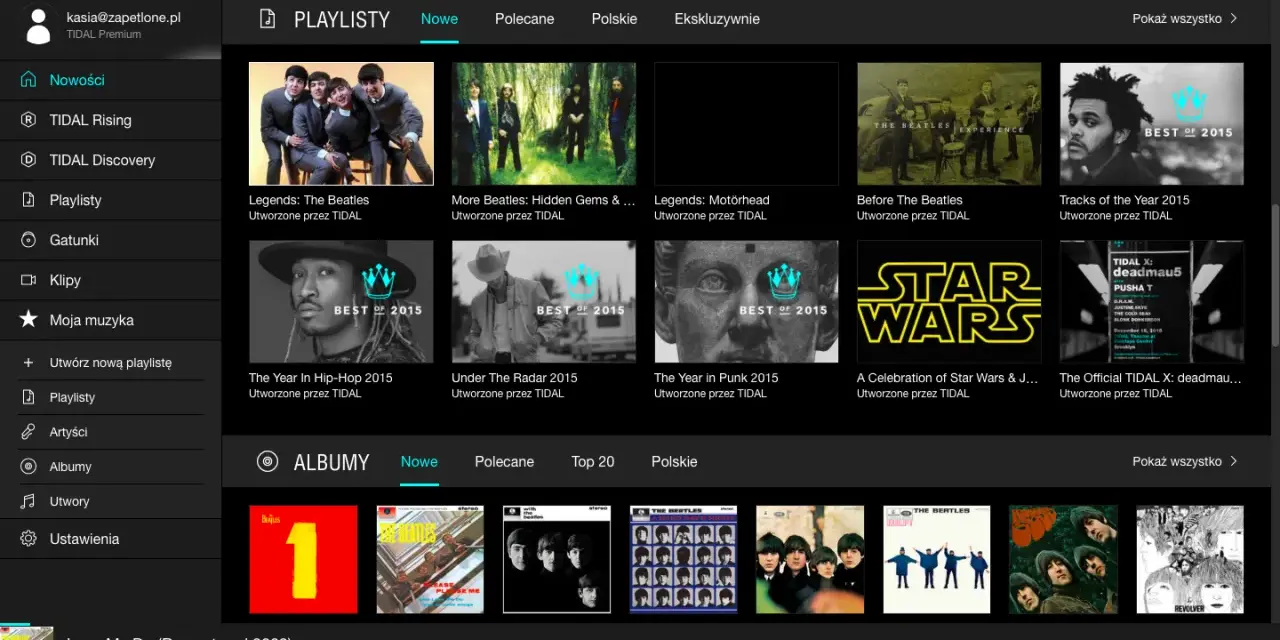Click the Gatunki genres icon

pos(29,240)
